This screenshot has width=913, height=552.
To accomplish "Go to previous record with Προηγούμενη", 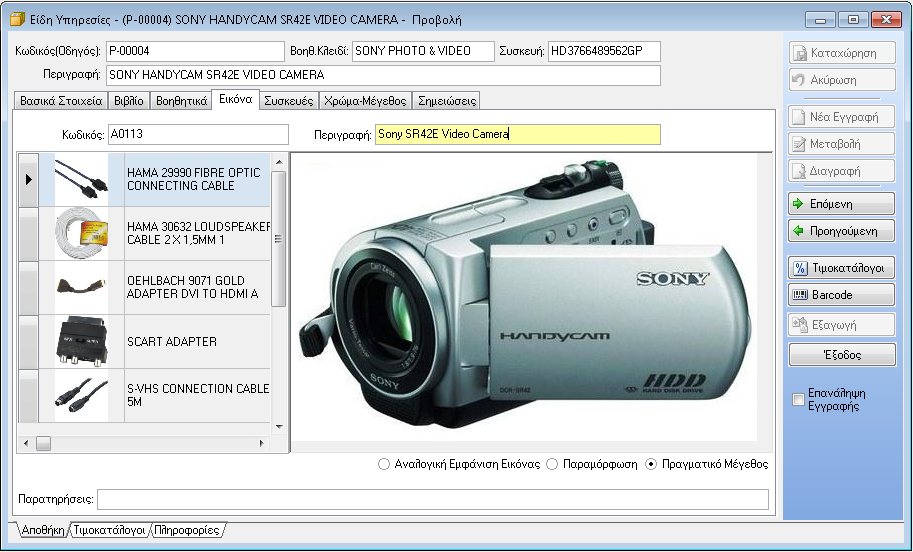I will tap(842, 231).
